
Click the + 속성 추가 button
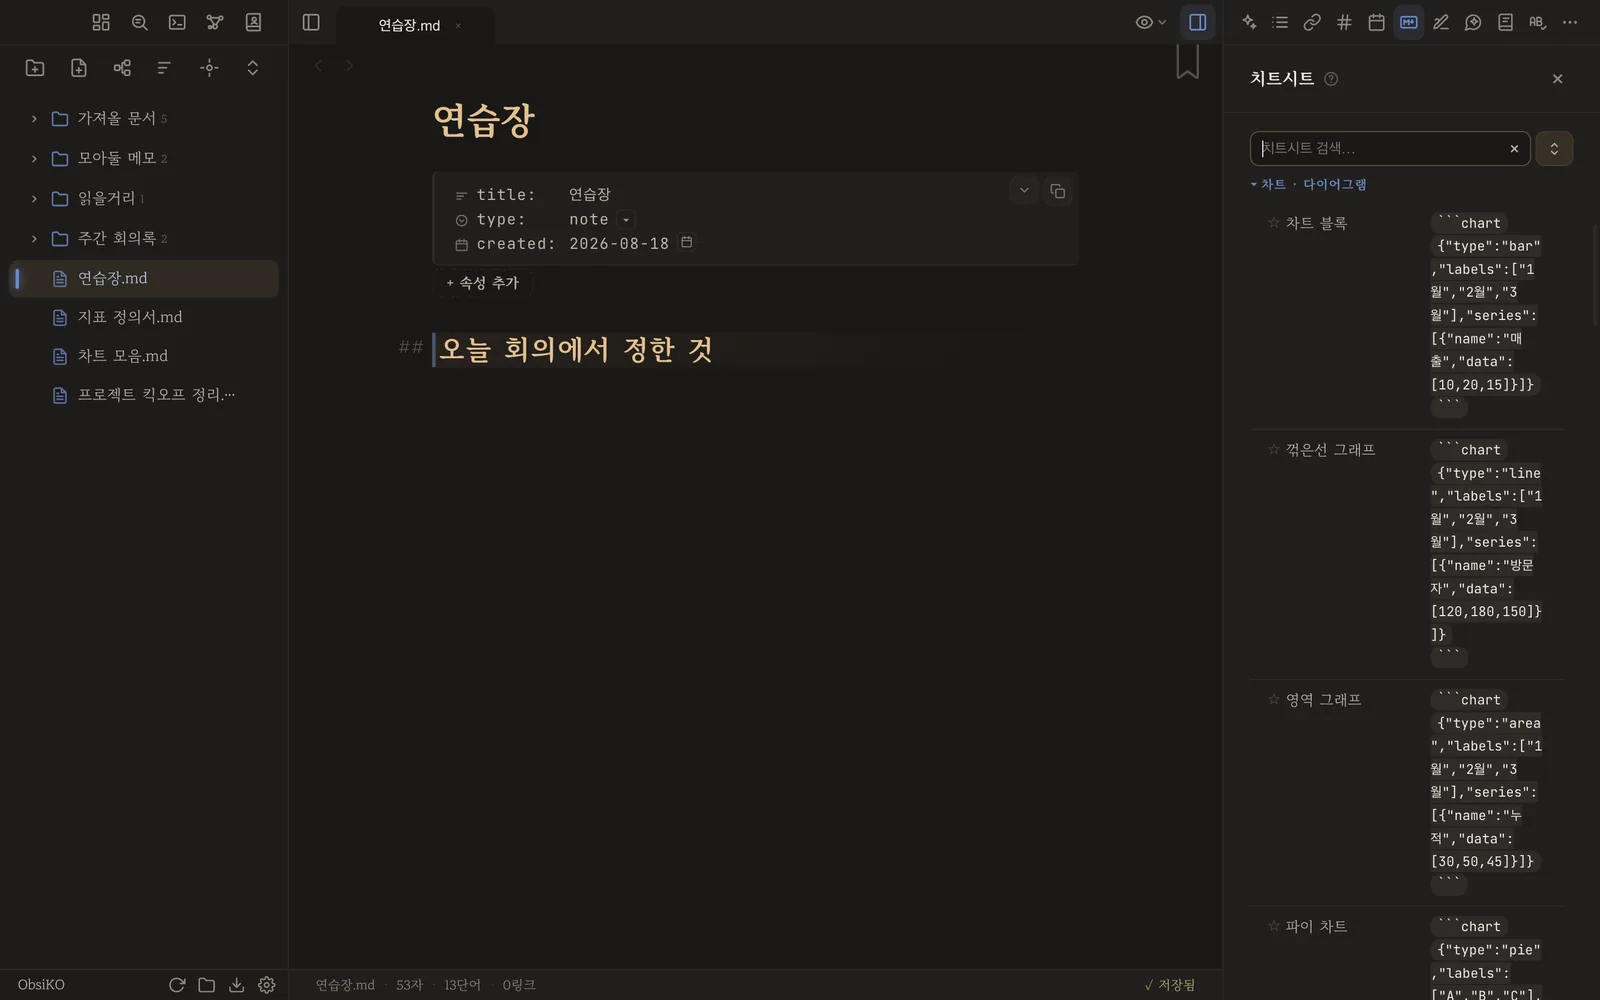click(x=482, y=283)
